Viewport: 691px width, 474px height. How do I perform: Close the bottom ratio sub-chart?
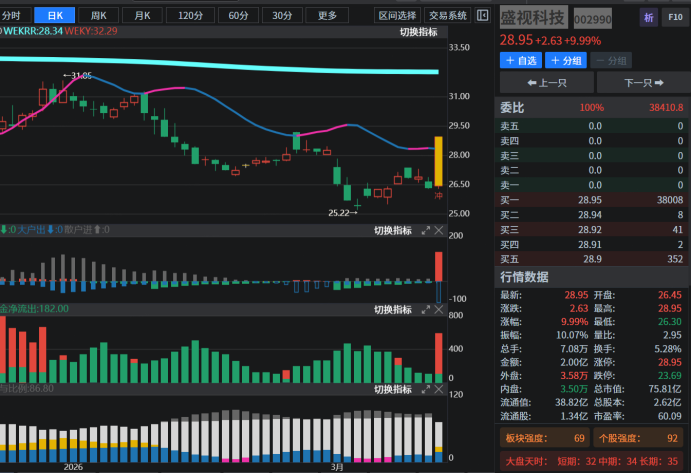coord(439,389)
